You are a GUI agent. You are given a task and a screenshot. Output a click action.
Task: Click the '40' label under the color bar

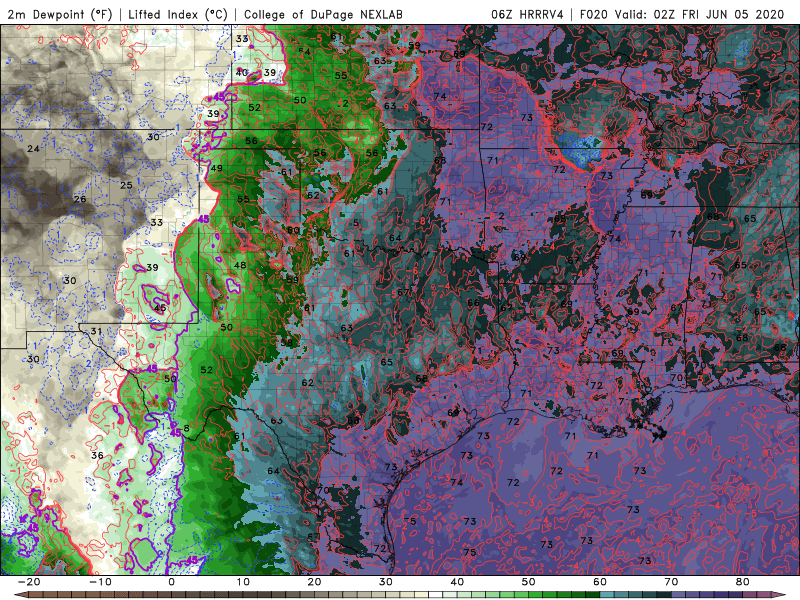click(457, 582)
